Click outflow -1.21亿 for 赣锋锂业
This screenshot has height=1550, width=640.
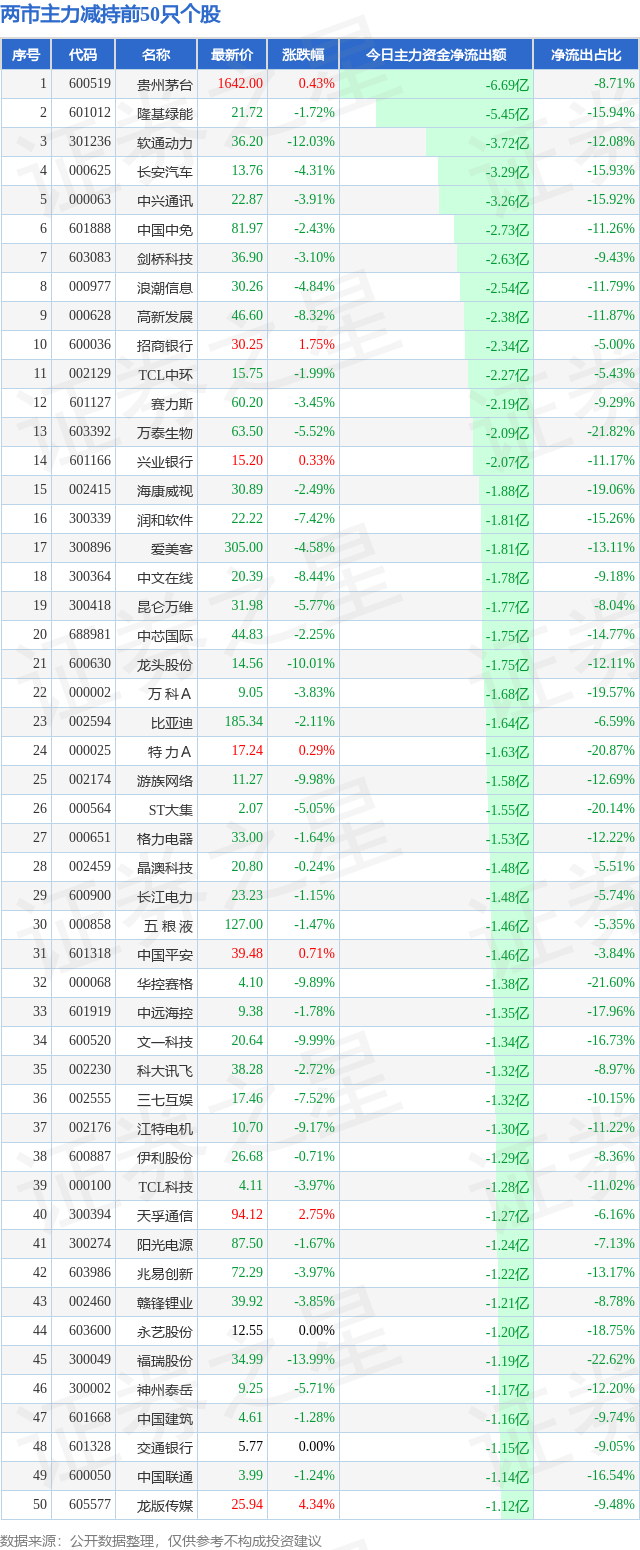pyautogui.click(x=507, y=1303)
